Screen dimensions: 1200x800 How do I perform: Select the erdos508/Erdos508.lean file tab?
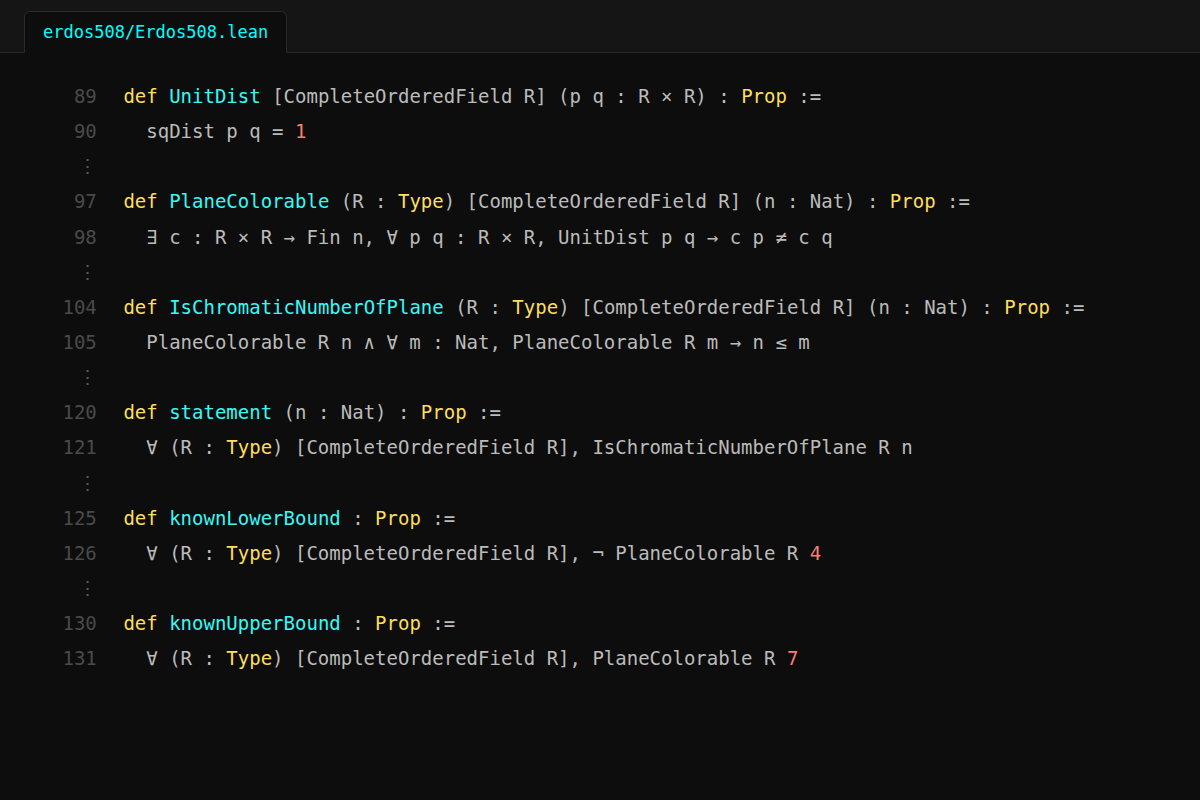155,32
